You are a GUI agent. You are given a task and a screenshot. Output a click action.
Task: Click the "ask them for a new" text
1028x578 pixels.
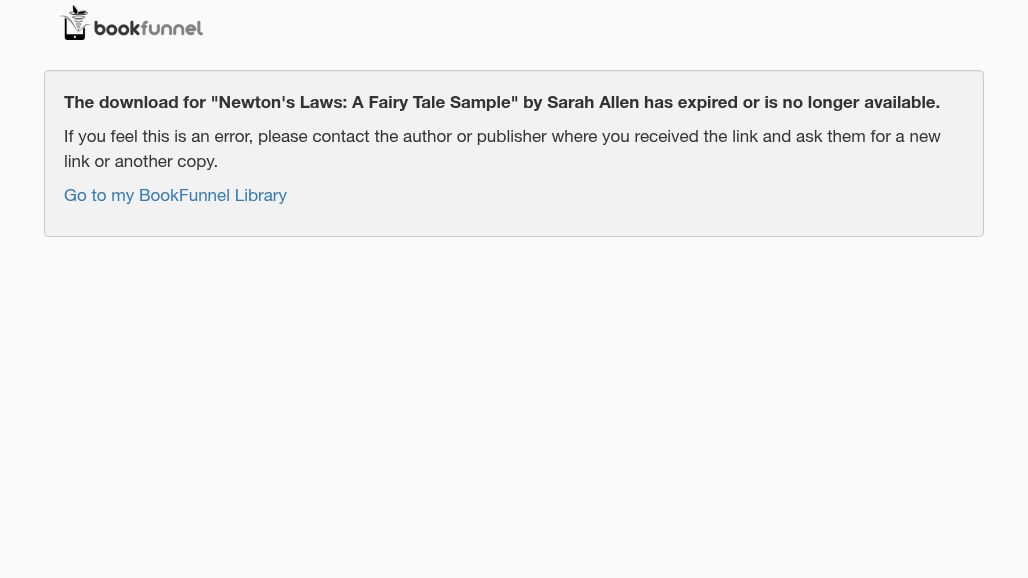[x=868, y=136]
